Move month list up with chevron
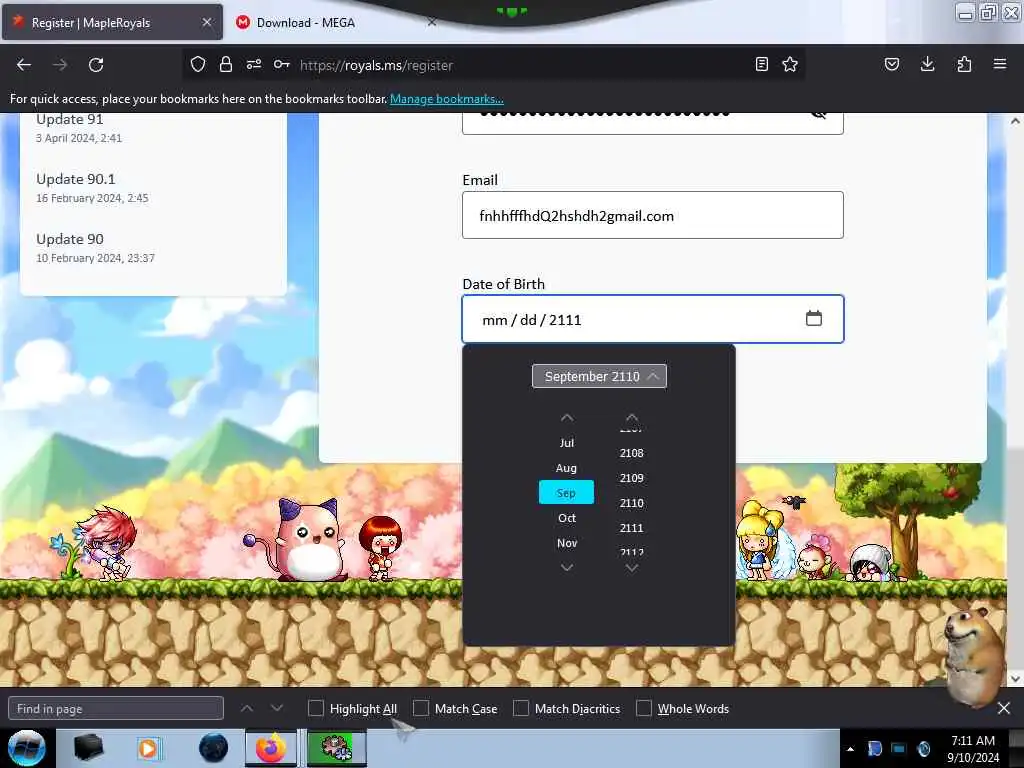The width and height of the screenshot is (1024, 768). 567,418
